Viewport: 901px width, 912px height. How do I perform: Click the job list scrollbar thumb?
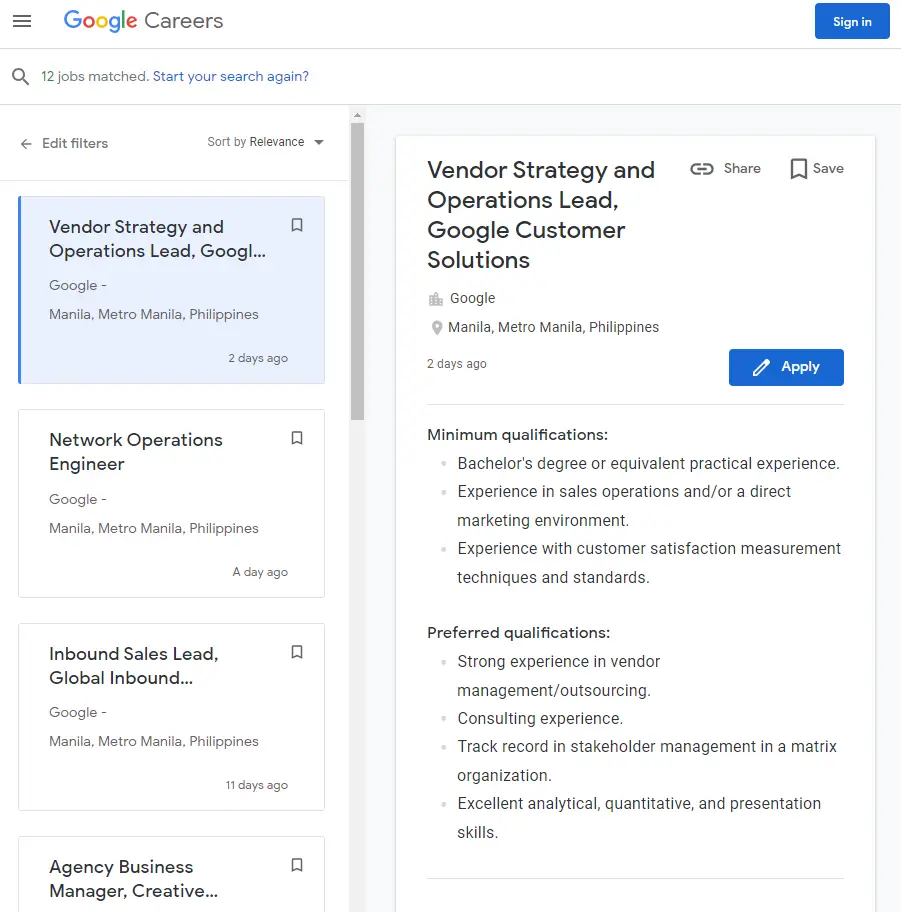[x=357, y=271]
